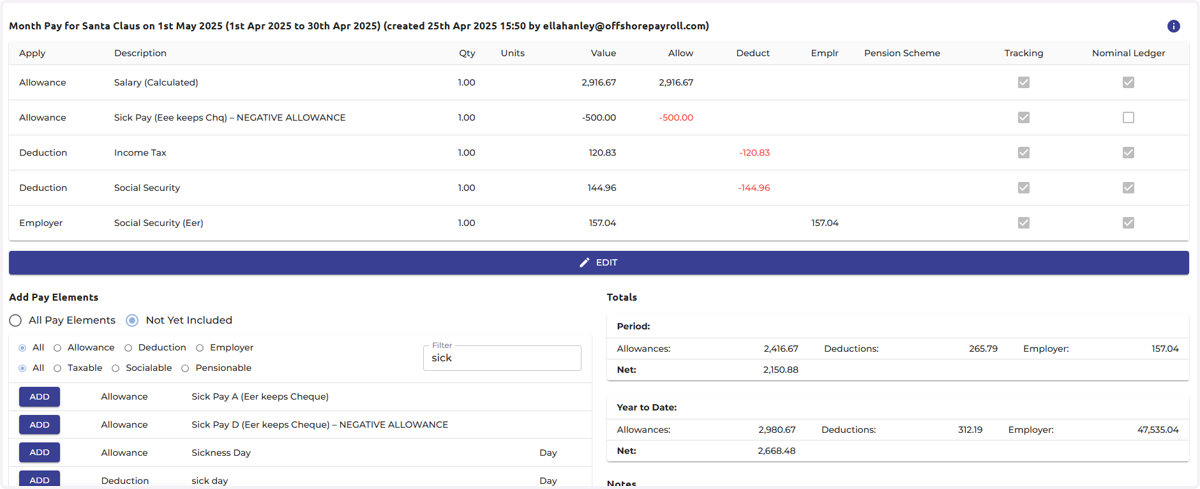Open the blue info icon
The height and width of the screenshot is (489, 1200).
click(x=1174, y=26)
